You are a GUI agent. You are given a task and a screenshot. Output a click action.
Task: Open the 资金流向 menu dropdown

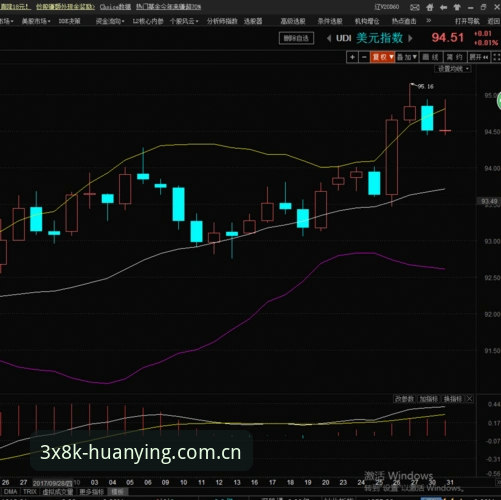pyautogui.click(x=110, y=21)
